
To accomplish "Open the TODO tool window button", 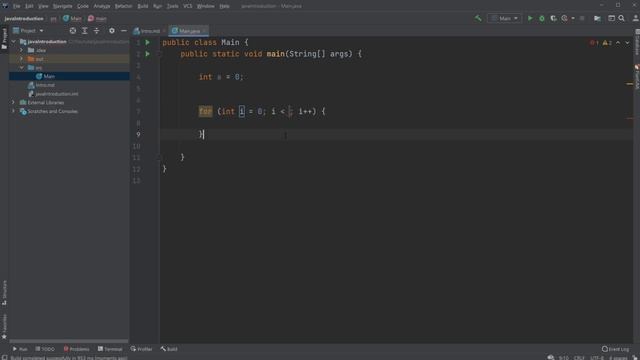I will tap(45, 349).
